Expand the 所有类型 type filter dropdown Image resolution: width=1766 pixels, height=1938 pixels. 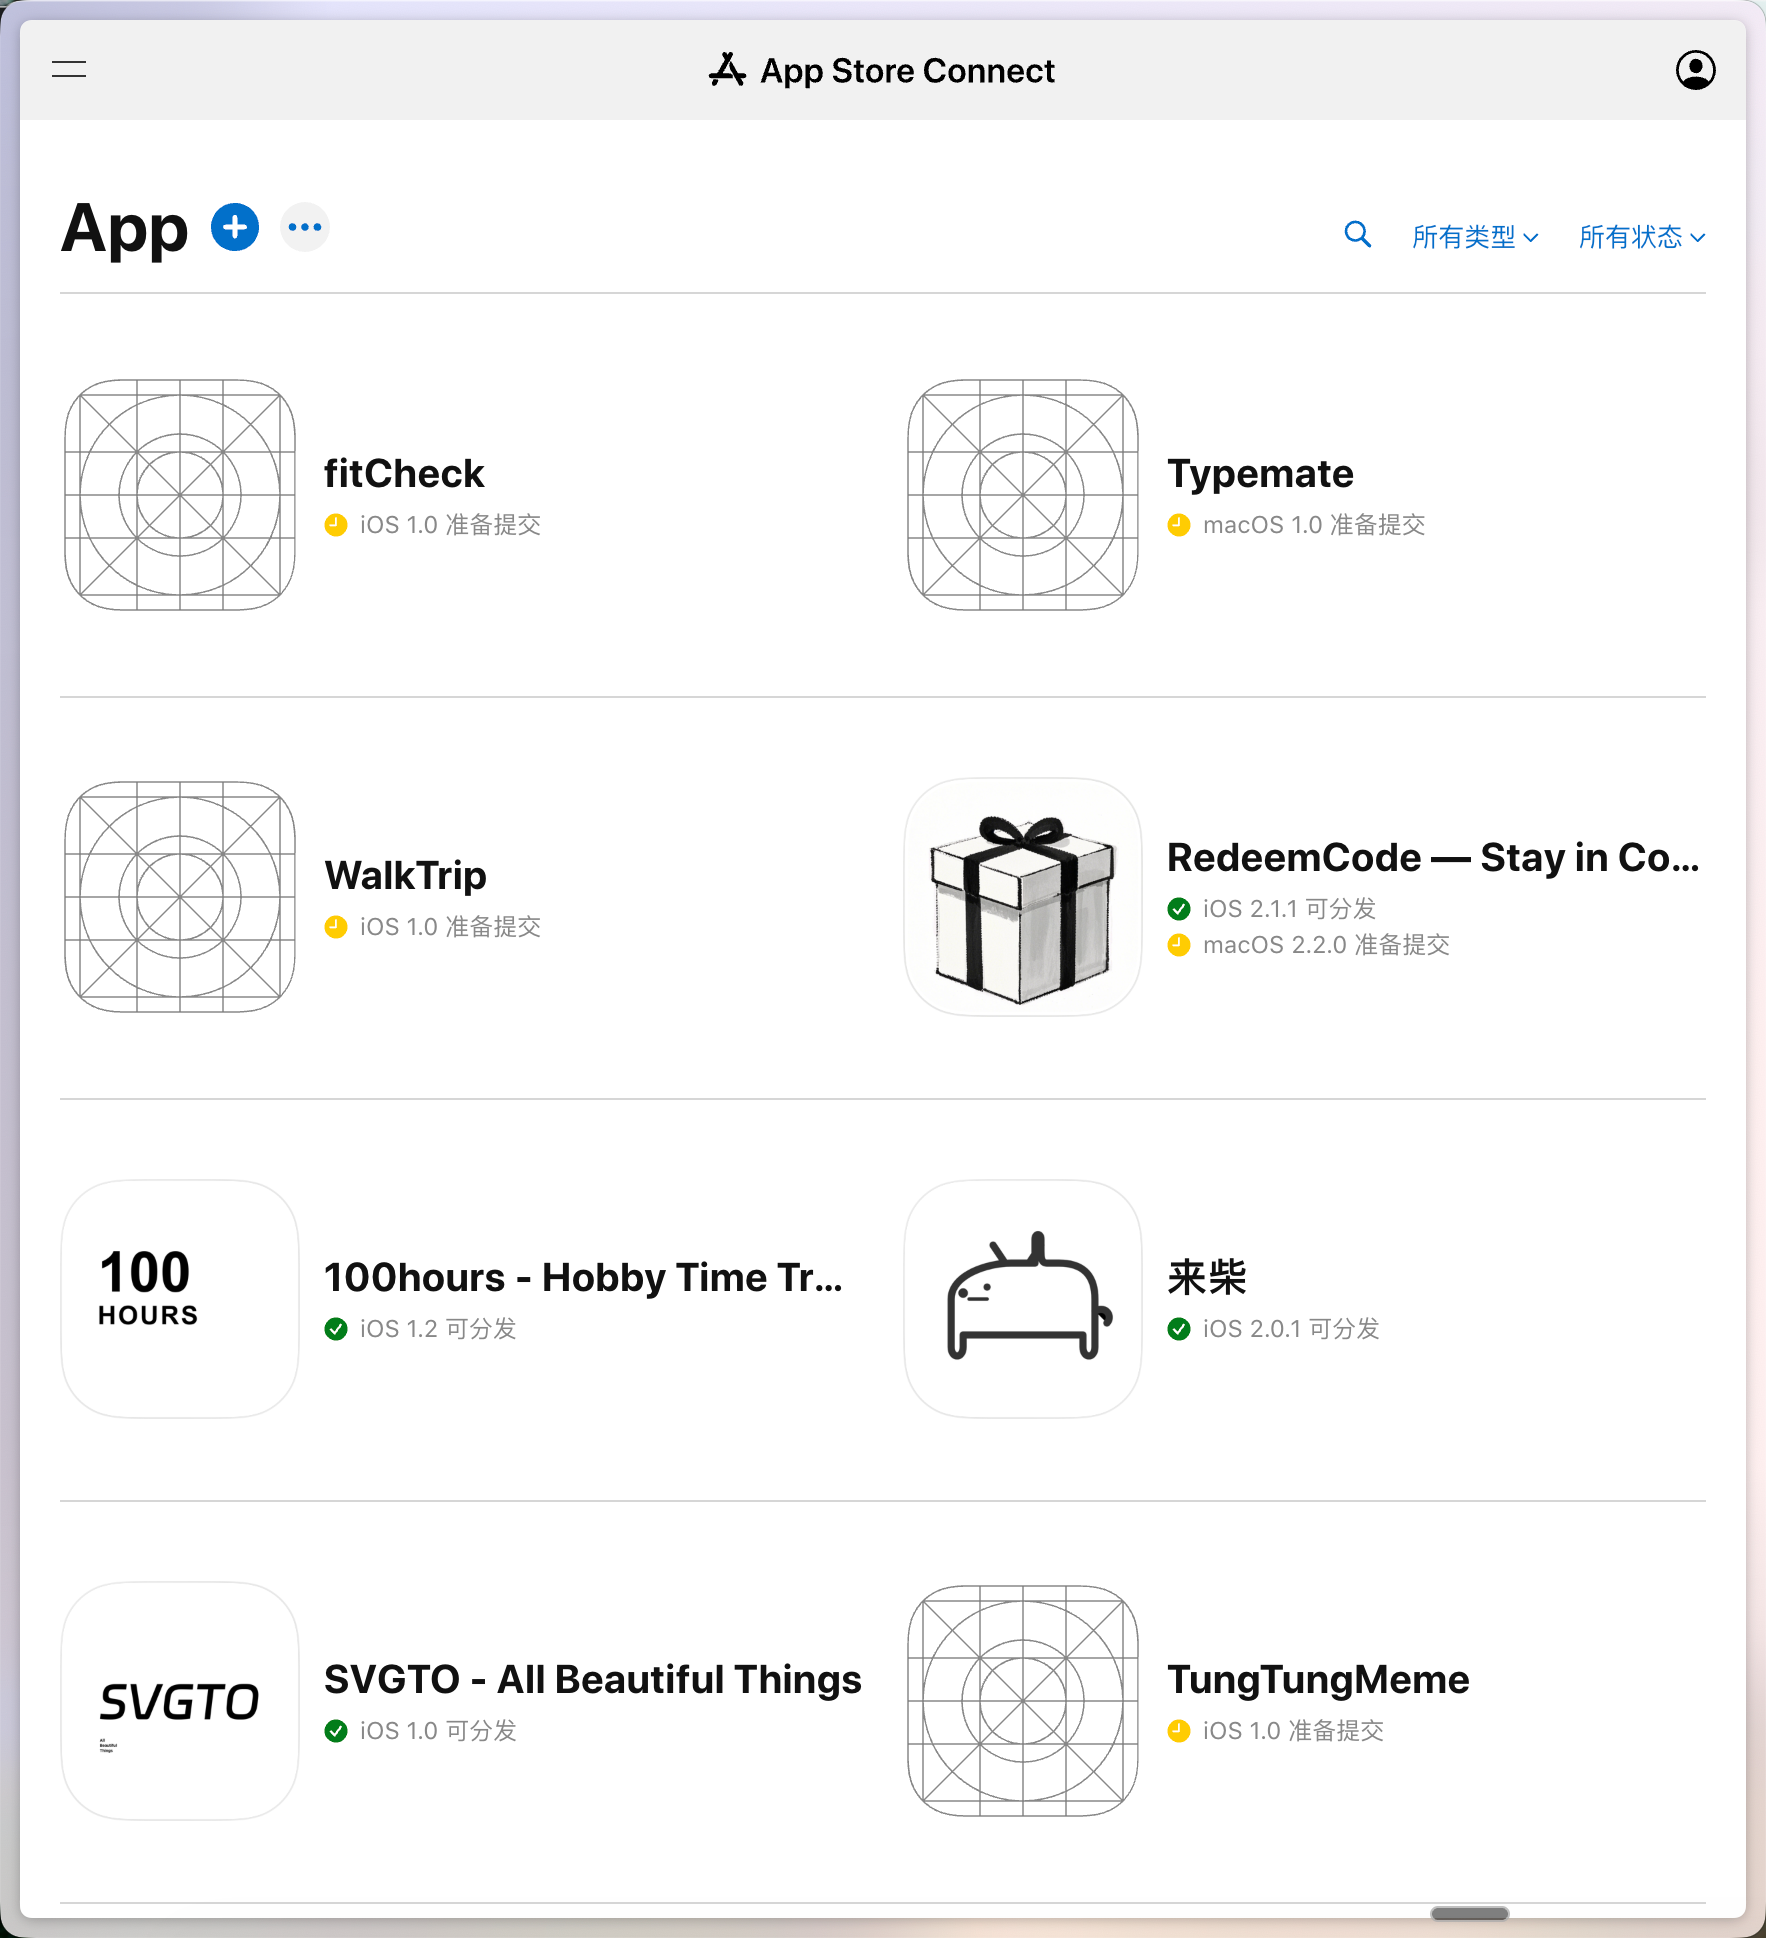point(1474,237)
